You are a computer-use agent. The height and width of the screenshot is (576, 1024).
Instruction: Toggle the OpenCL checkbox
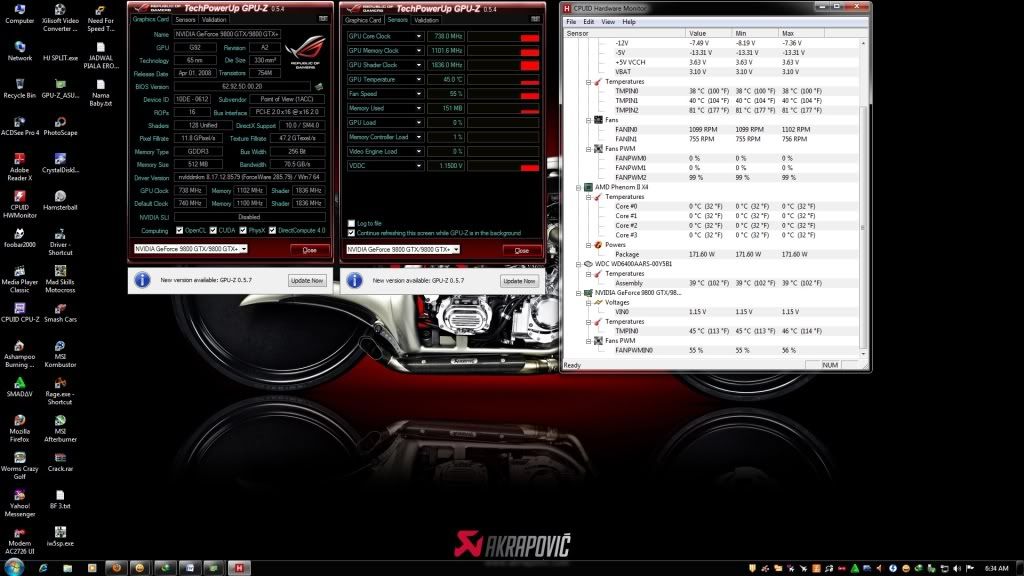click(x=180, y=231)
